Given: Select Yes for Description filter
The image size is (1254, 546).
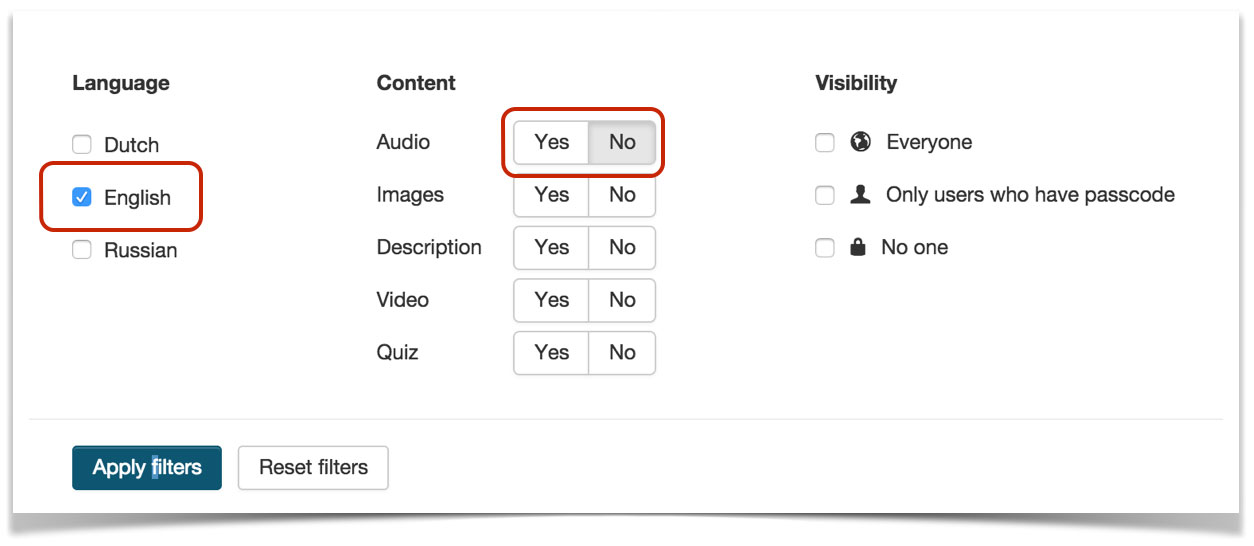Looking at the screenshot, I should 551,247.
